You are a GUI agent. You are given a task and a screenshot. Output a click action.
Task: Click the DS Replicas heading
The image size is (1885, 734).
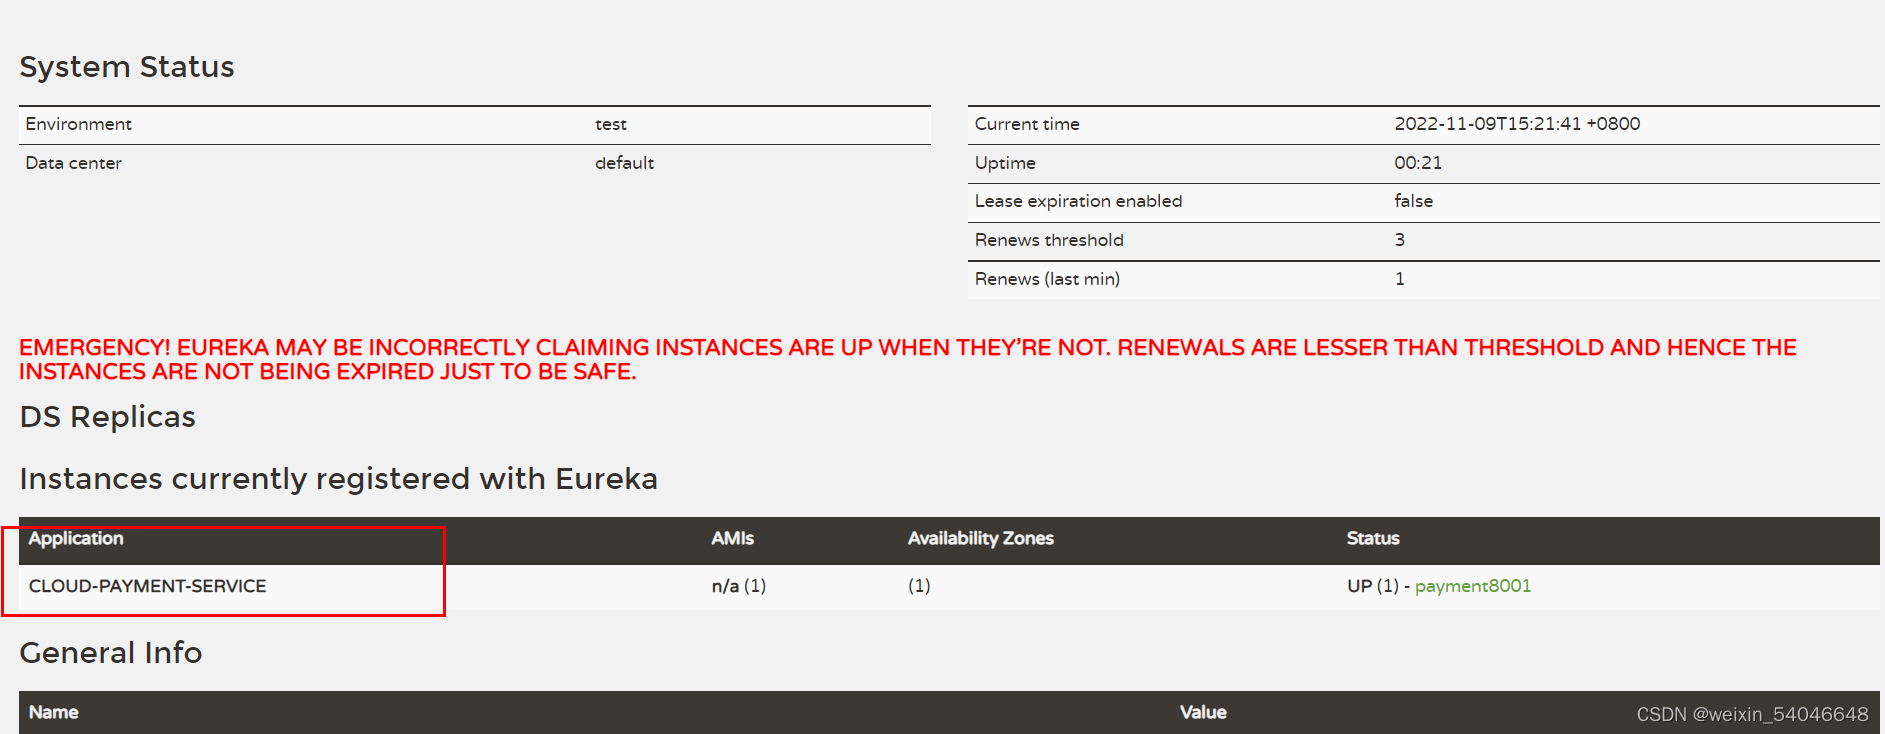(108, 417)
